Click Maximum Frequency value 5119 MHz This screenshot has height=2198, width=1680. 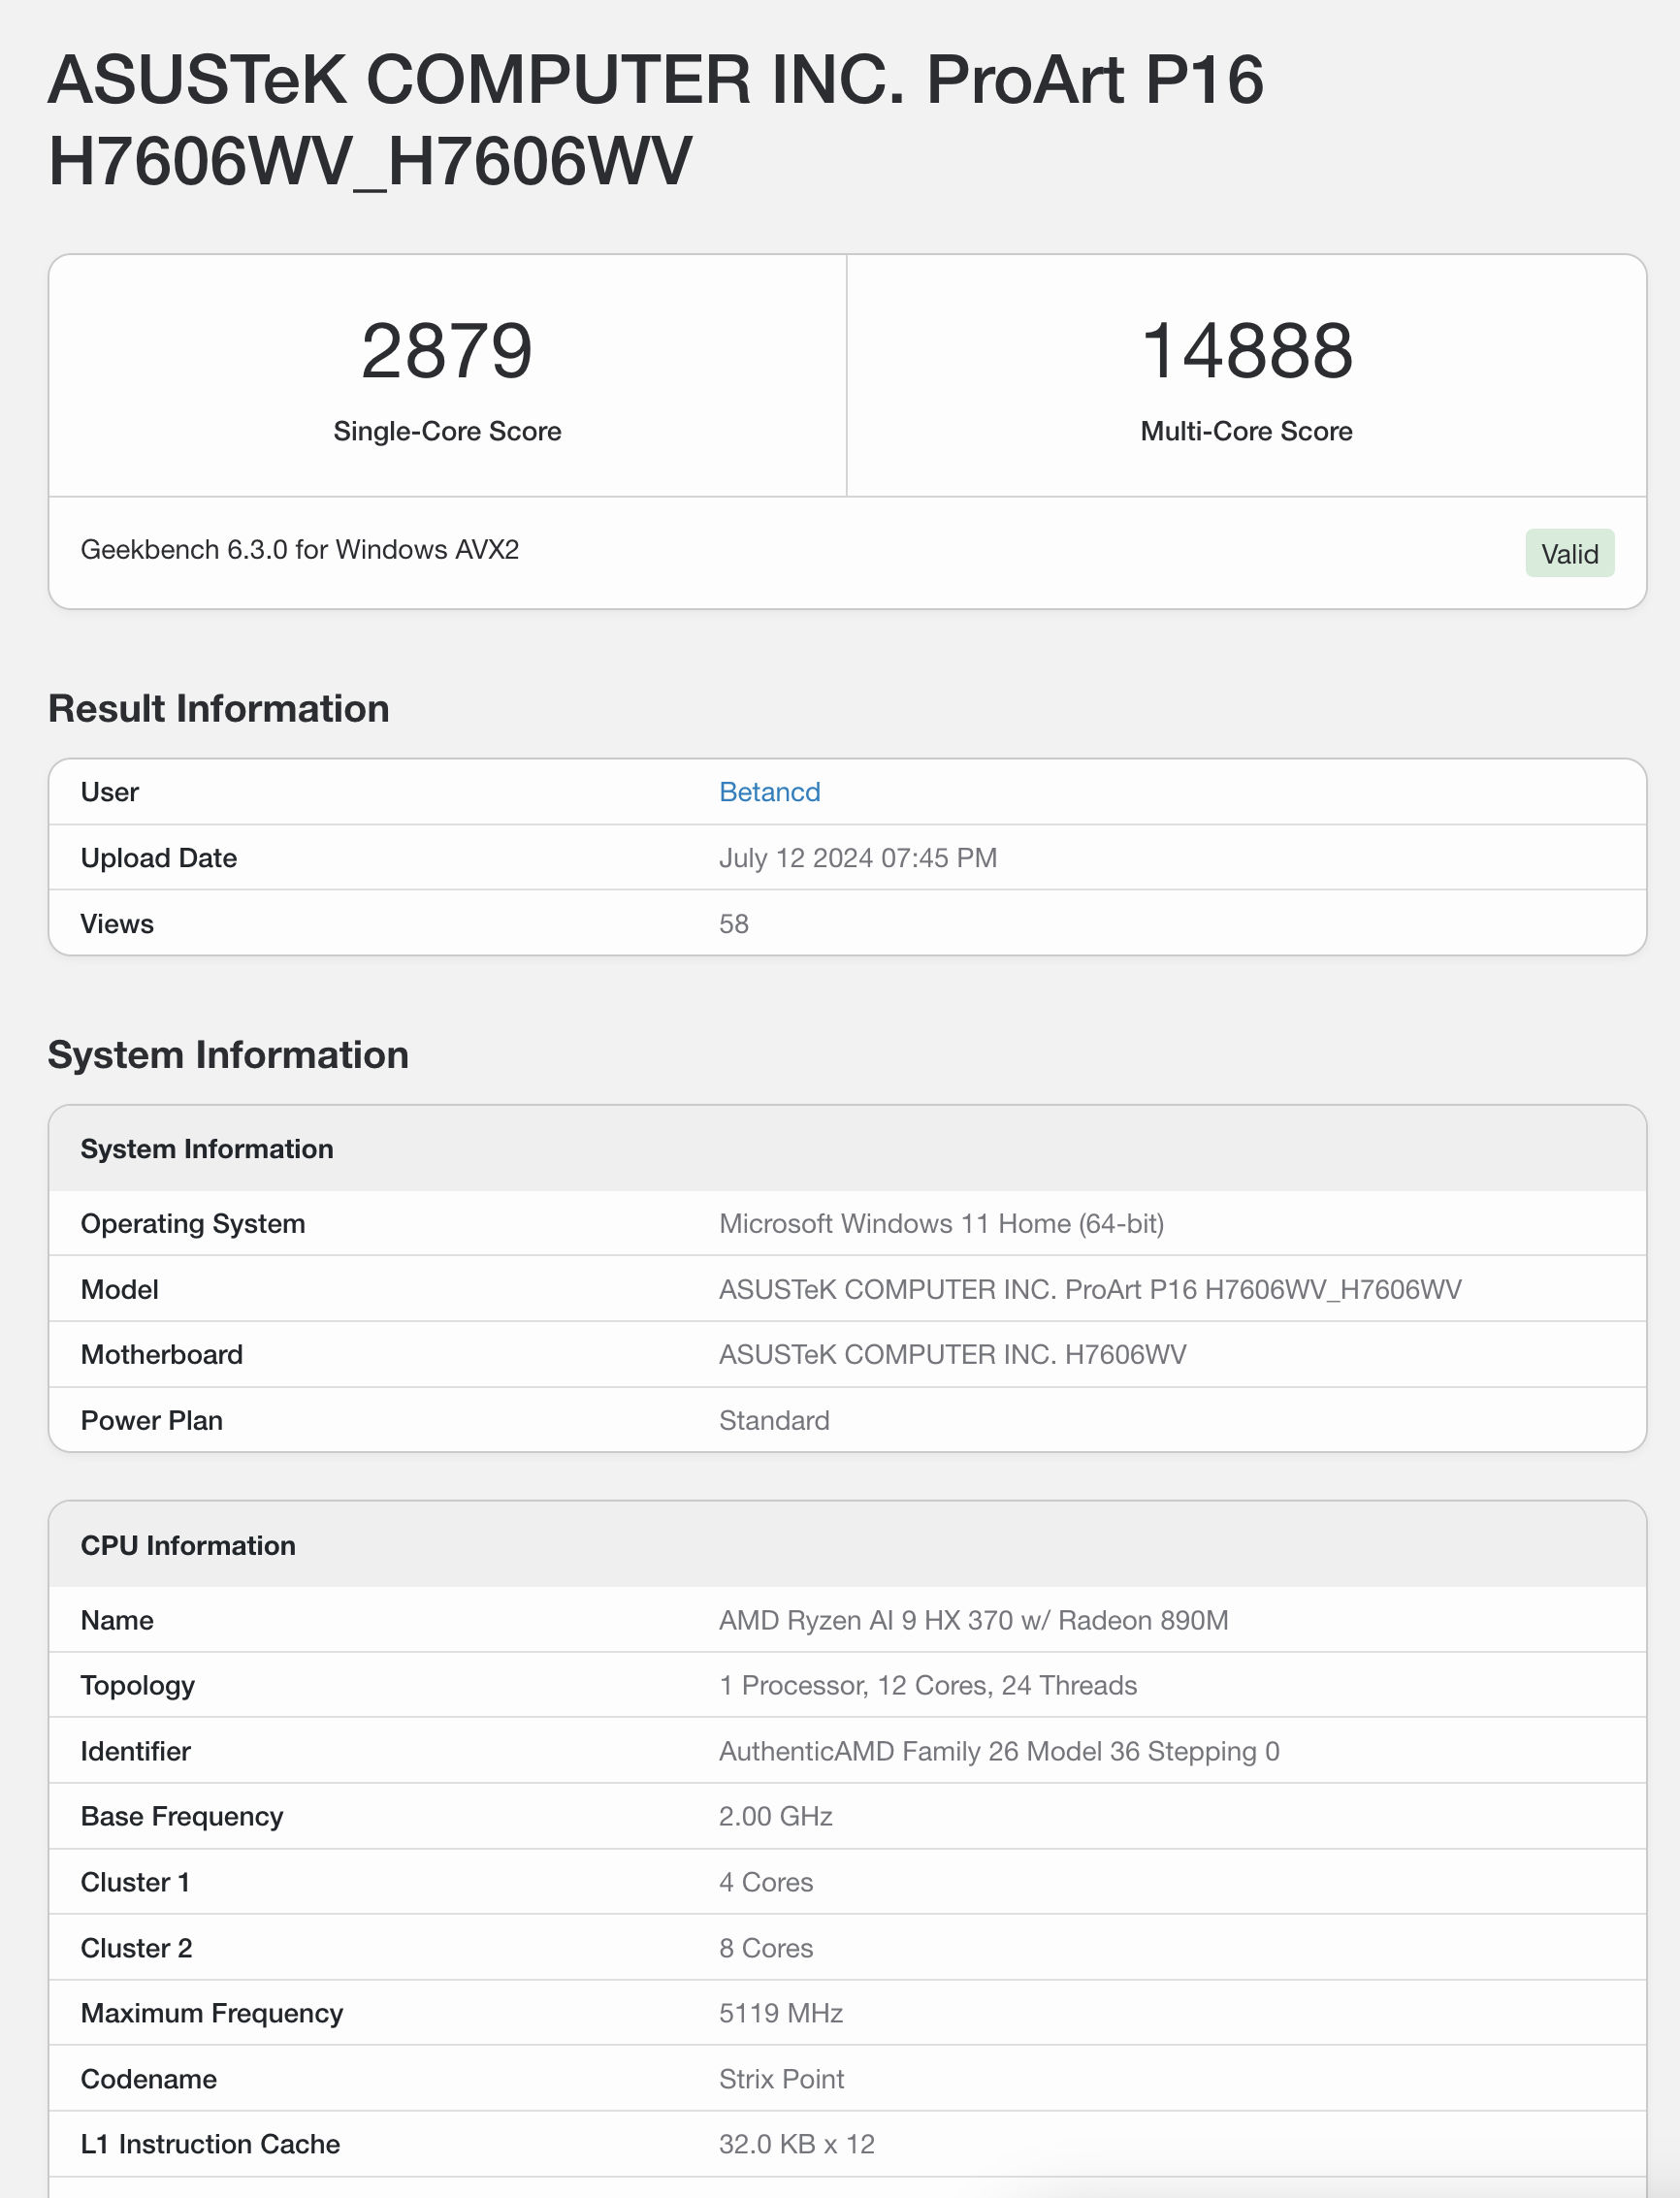point(781,2013)
